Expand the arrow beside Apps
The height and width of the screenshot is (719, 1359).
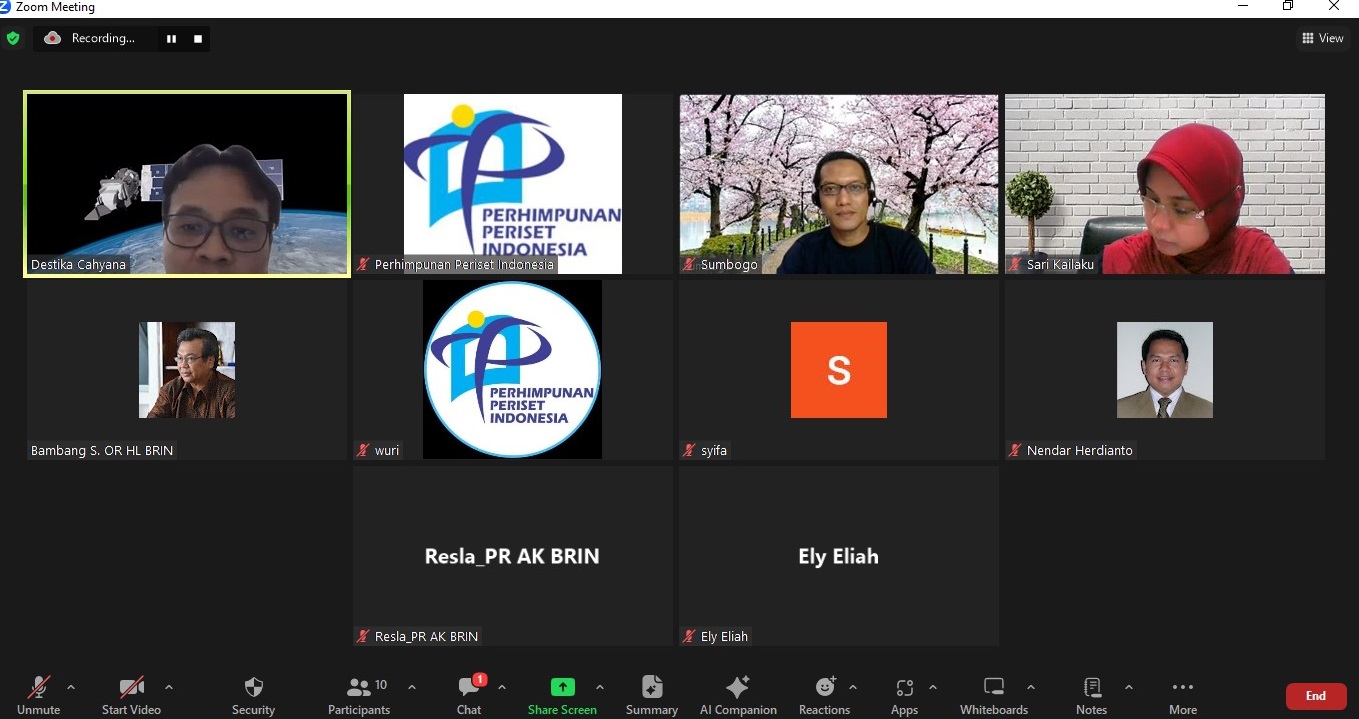(933, 687)
